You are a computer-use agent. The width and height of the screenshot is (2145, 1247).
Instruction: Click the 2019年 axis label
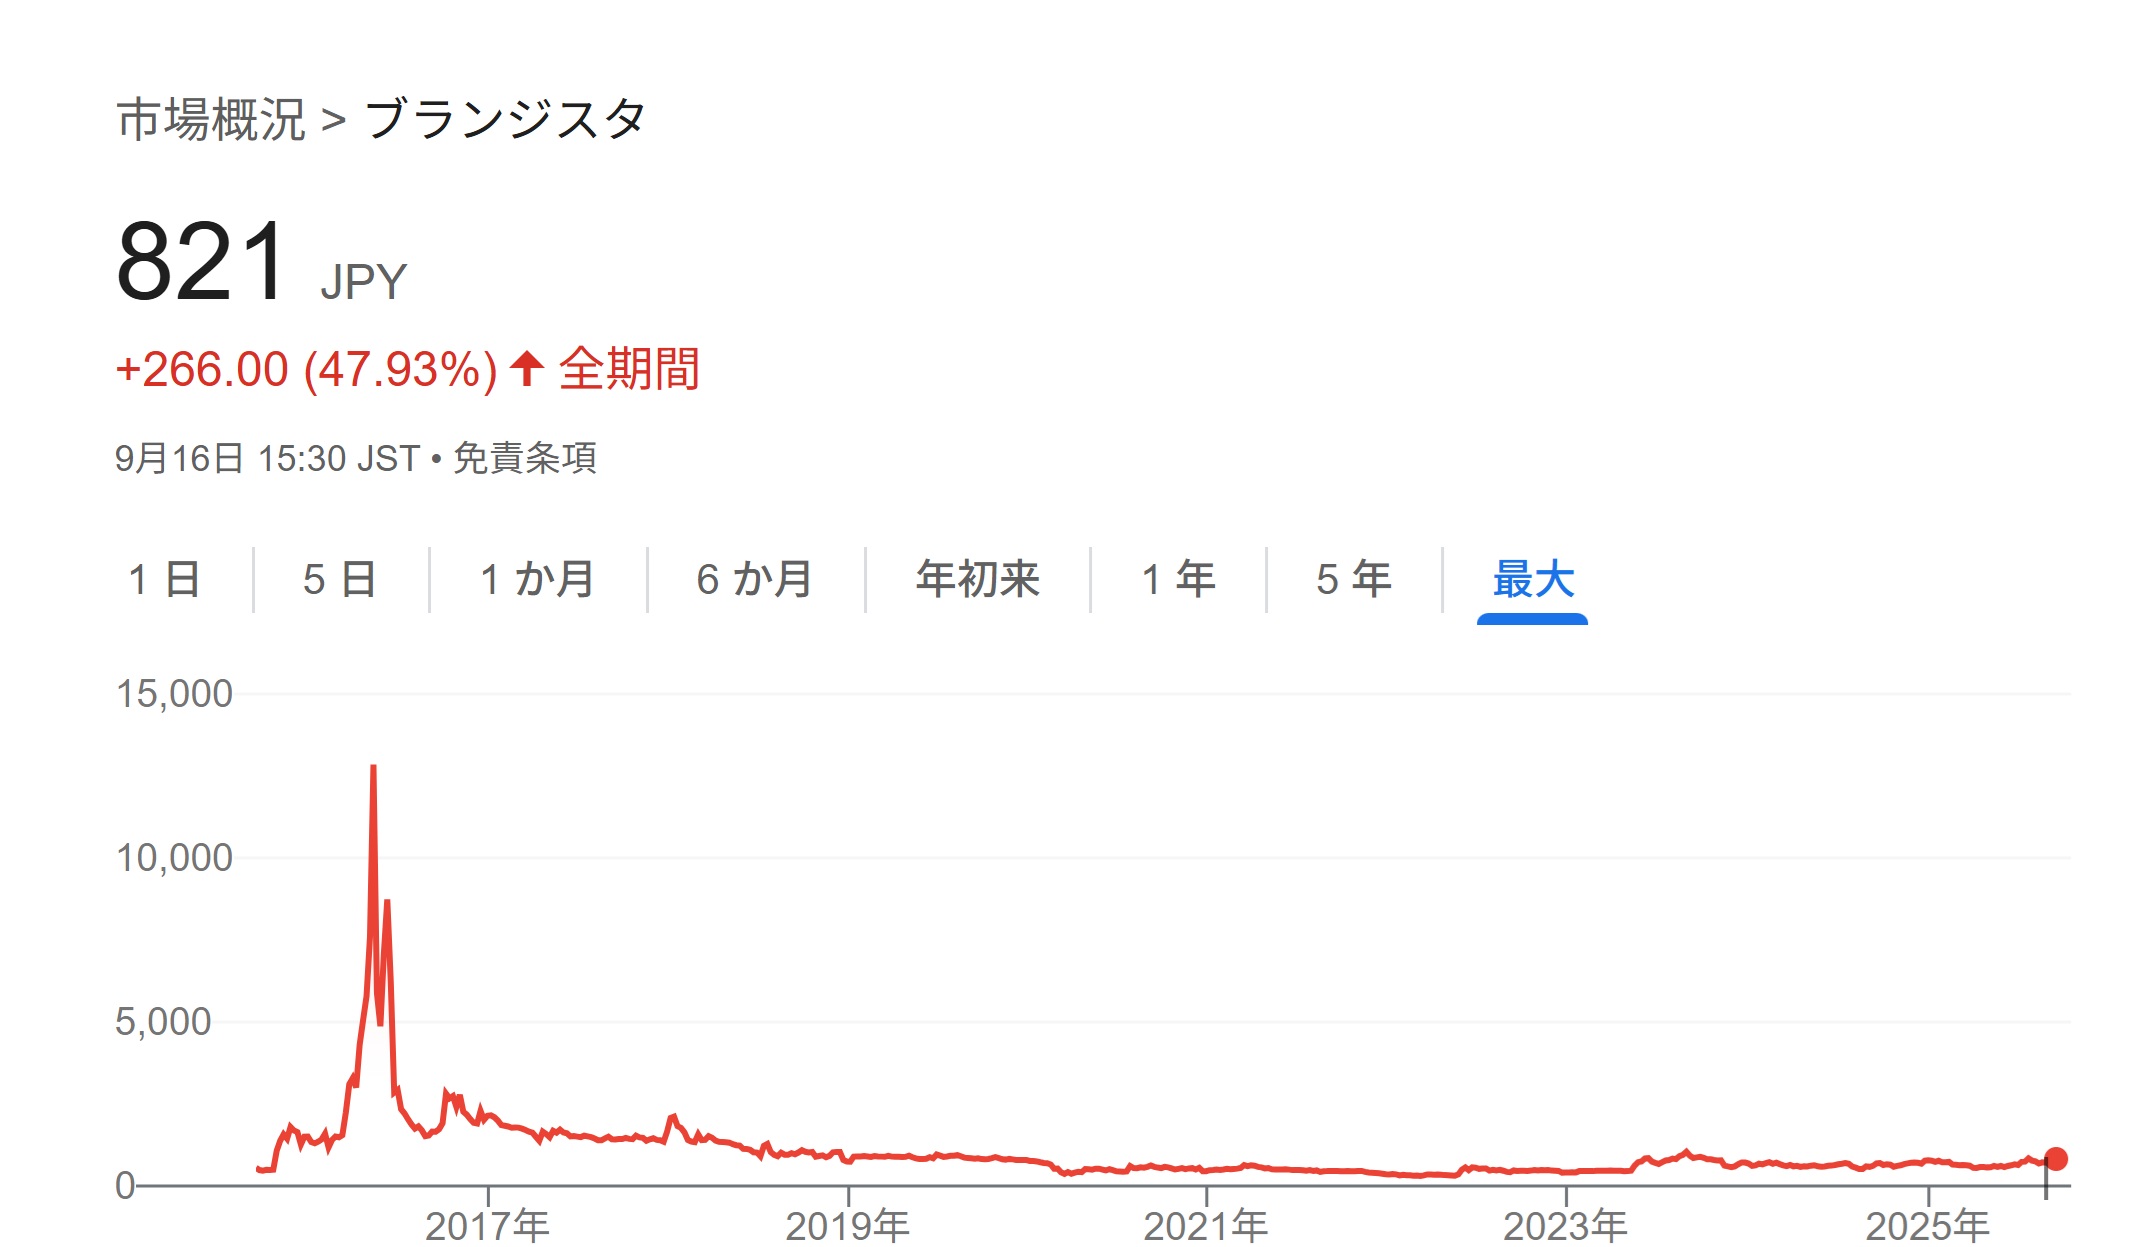tap(848, 1226)
